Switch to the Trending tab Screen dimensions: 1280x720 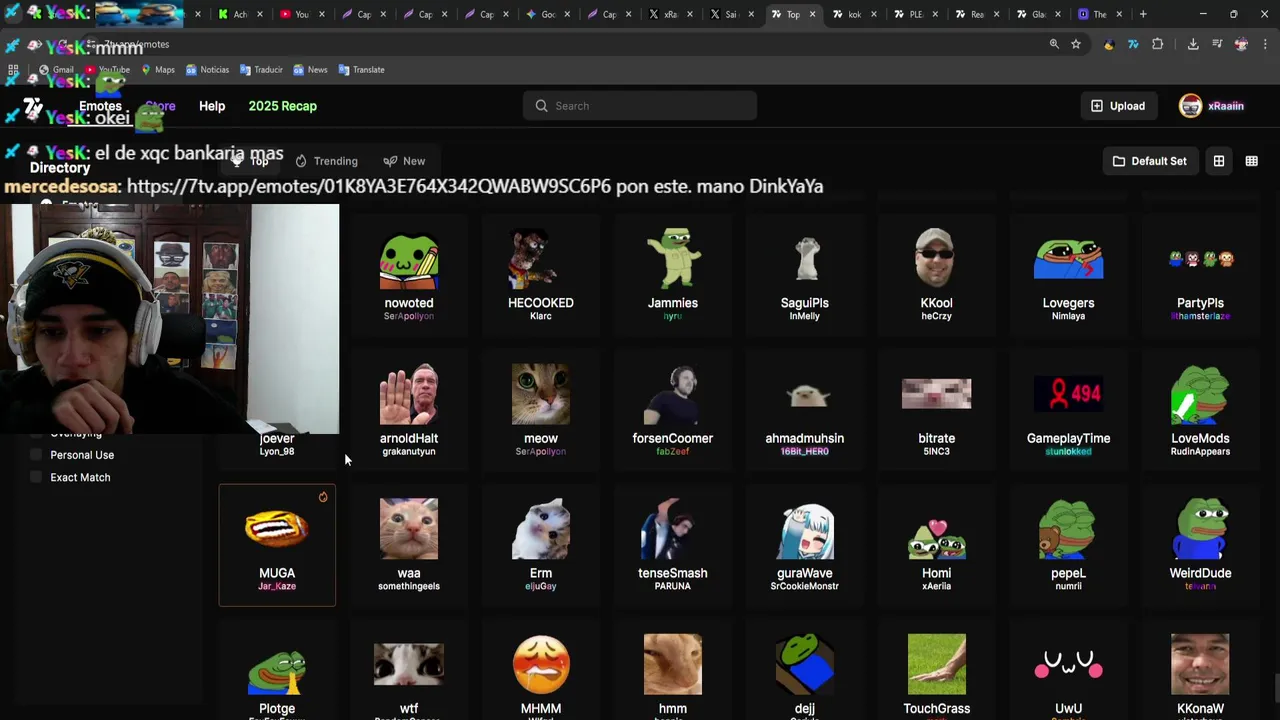tap(326, 161)
